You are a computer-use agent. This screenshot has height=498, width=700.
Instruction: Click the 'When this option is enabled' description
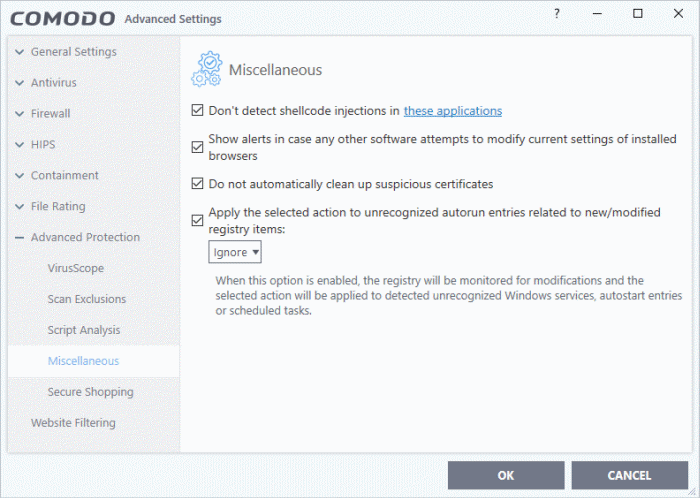(449, 295)
